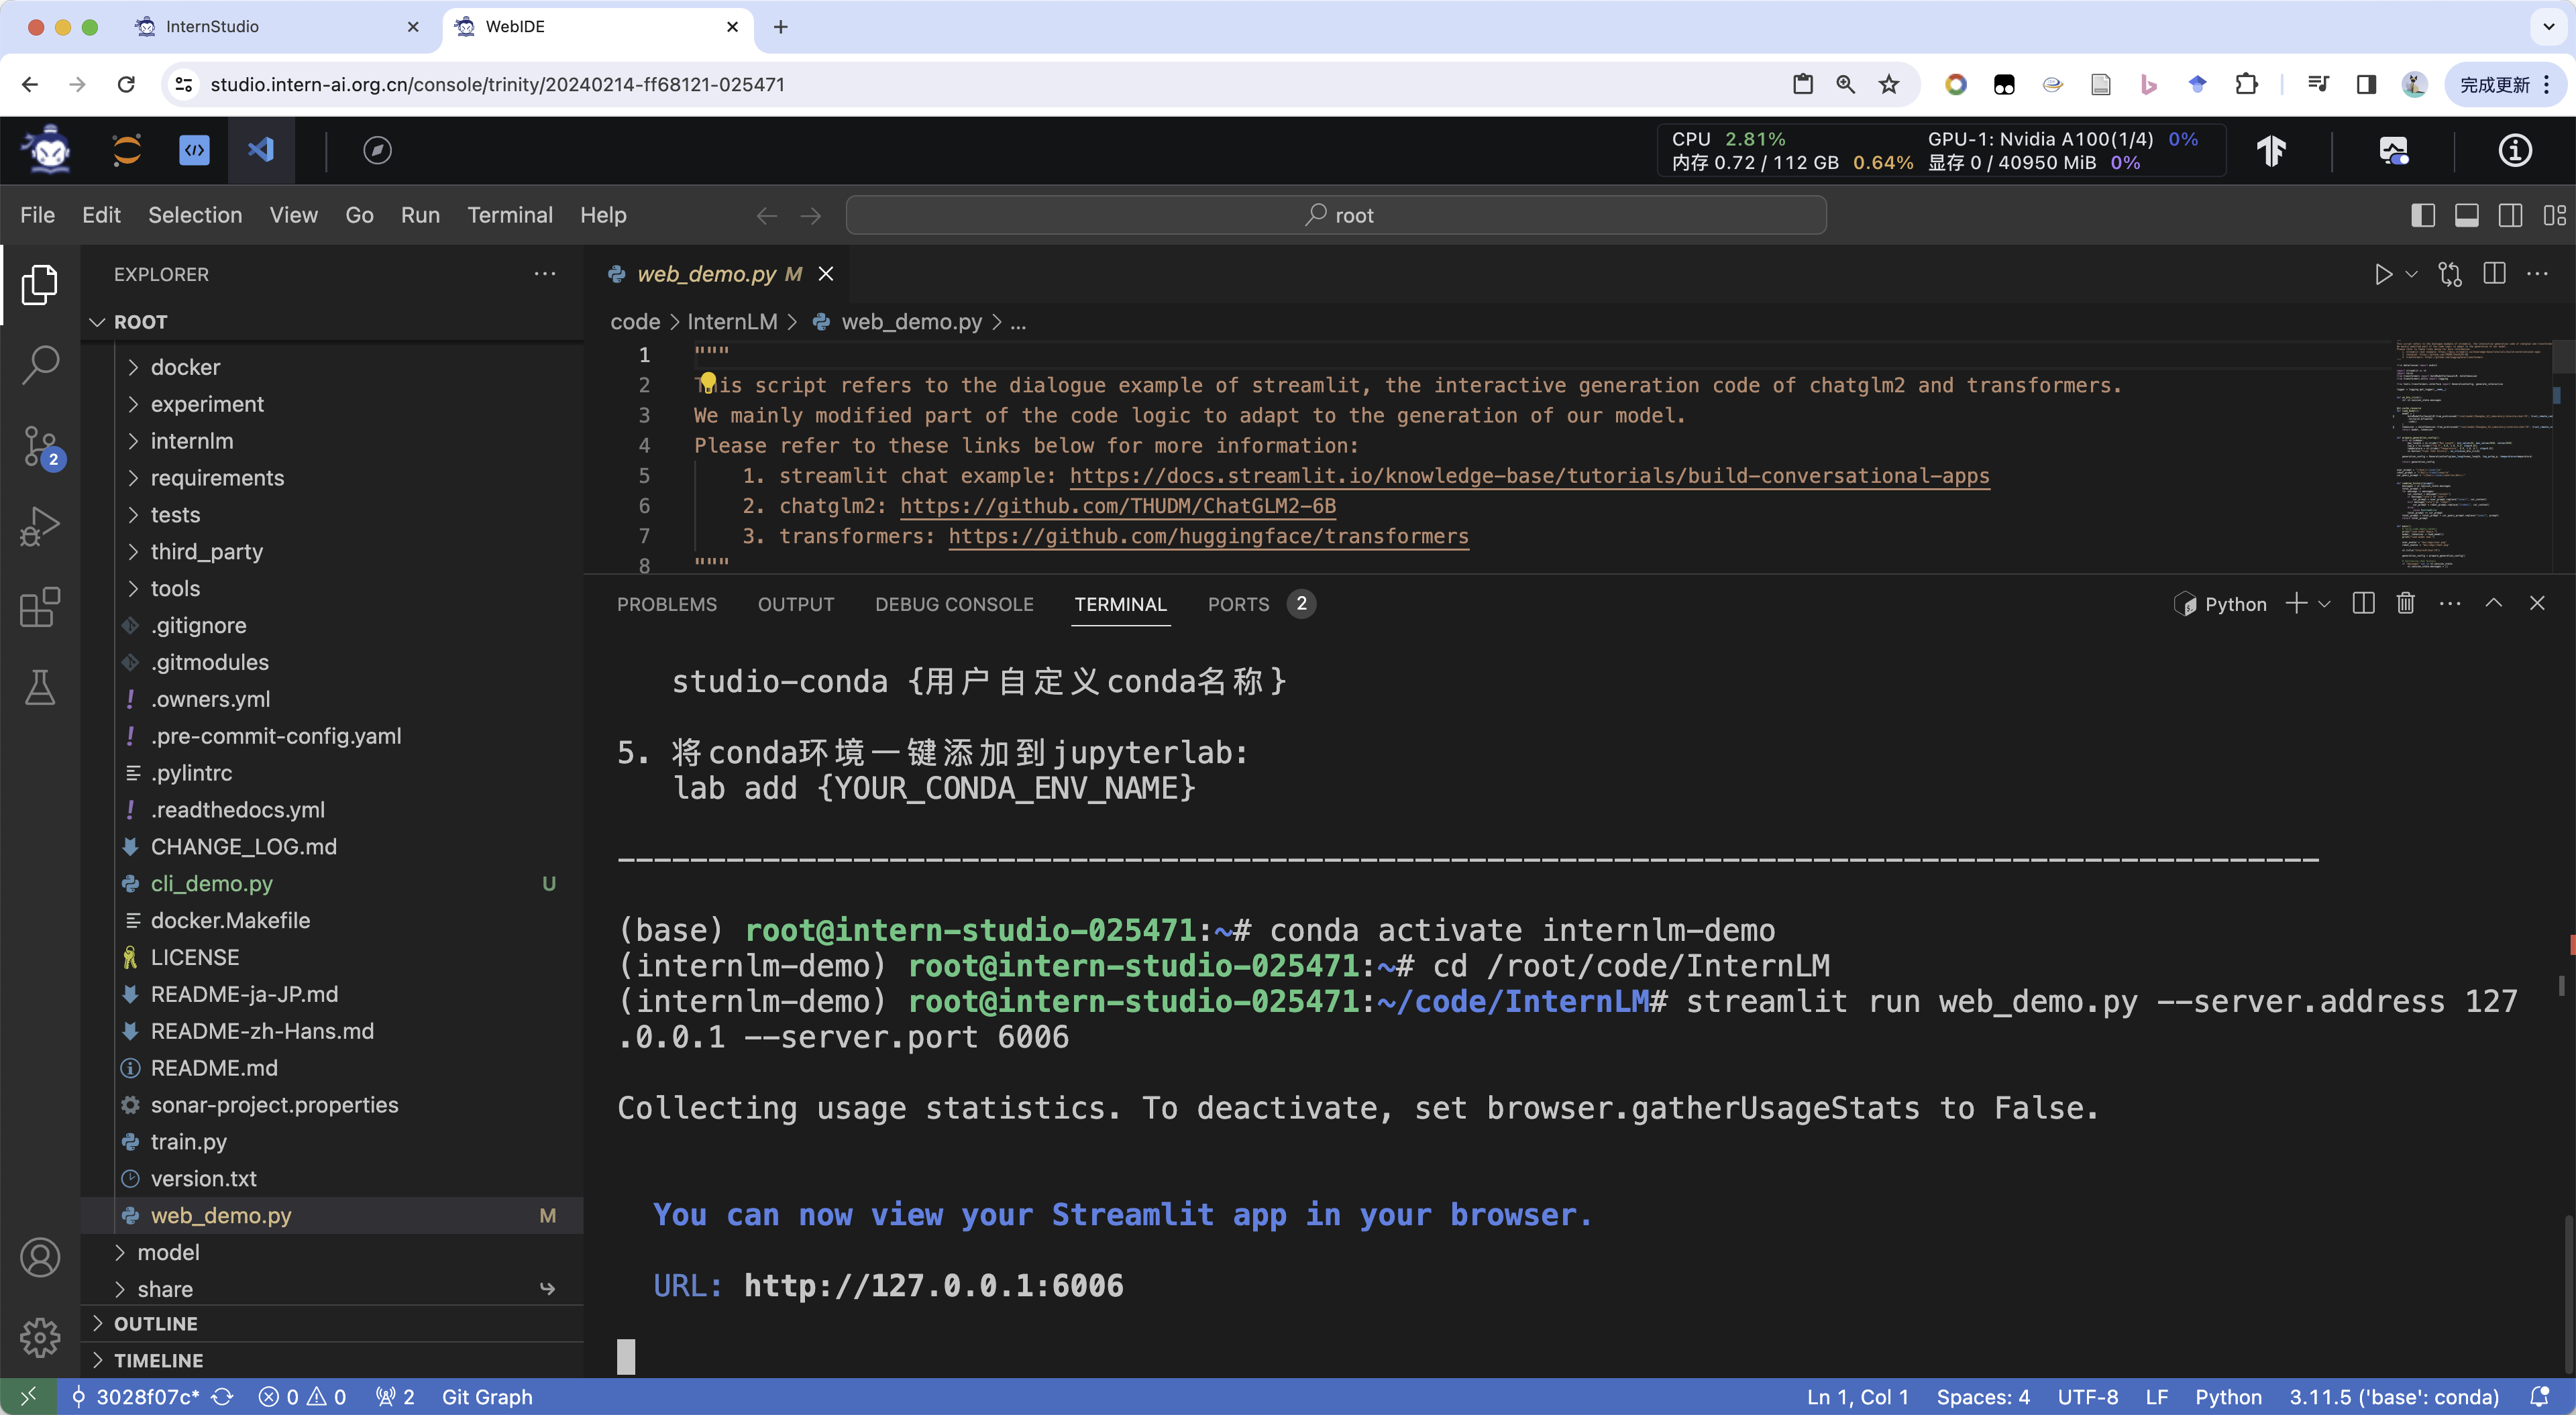Toggle the bottom panel layout icon
Image resolution: width=2576 pixels, height=1415 pixels.
pos(2466,215)
